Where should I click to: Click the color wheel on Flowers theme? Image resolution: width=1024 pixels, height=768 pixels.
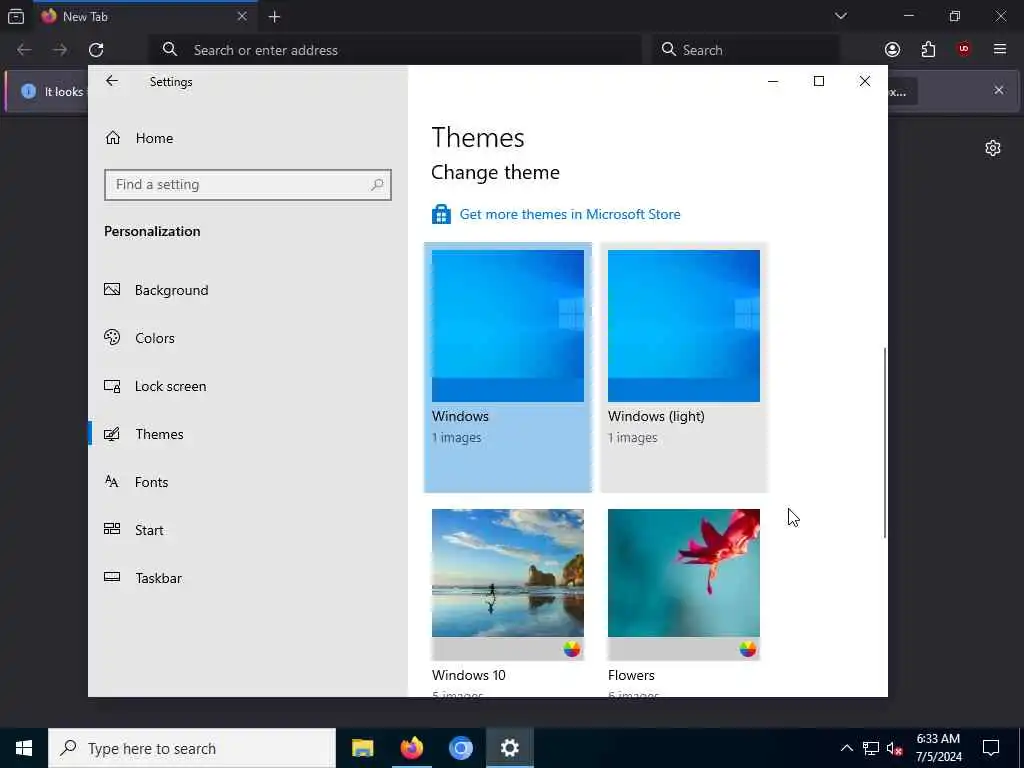[x=748, y=648]
